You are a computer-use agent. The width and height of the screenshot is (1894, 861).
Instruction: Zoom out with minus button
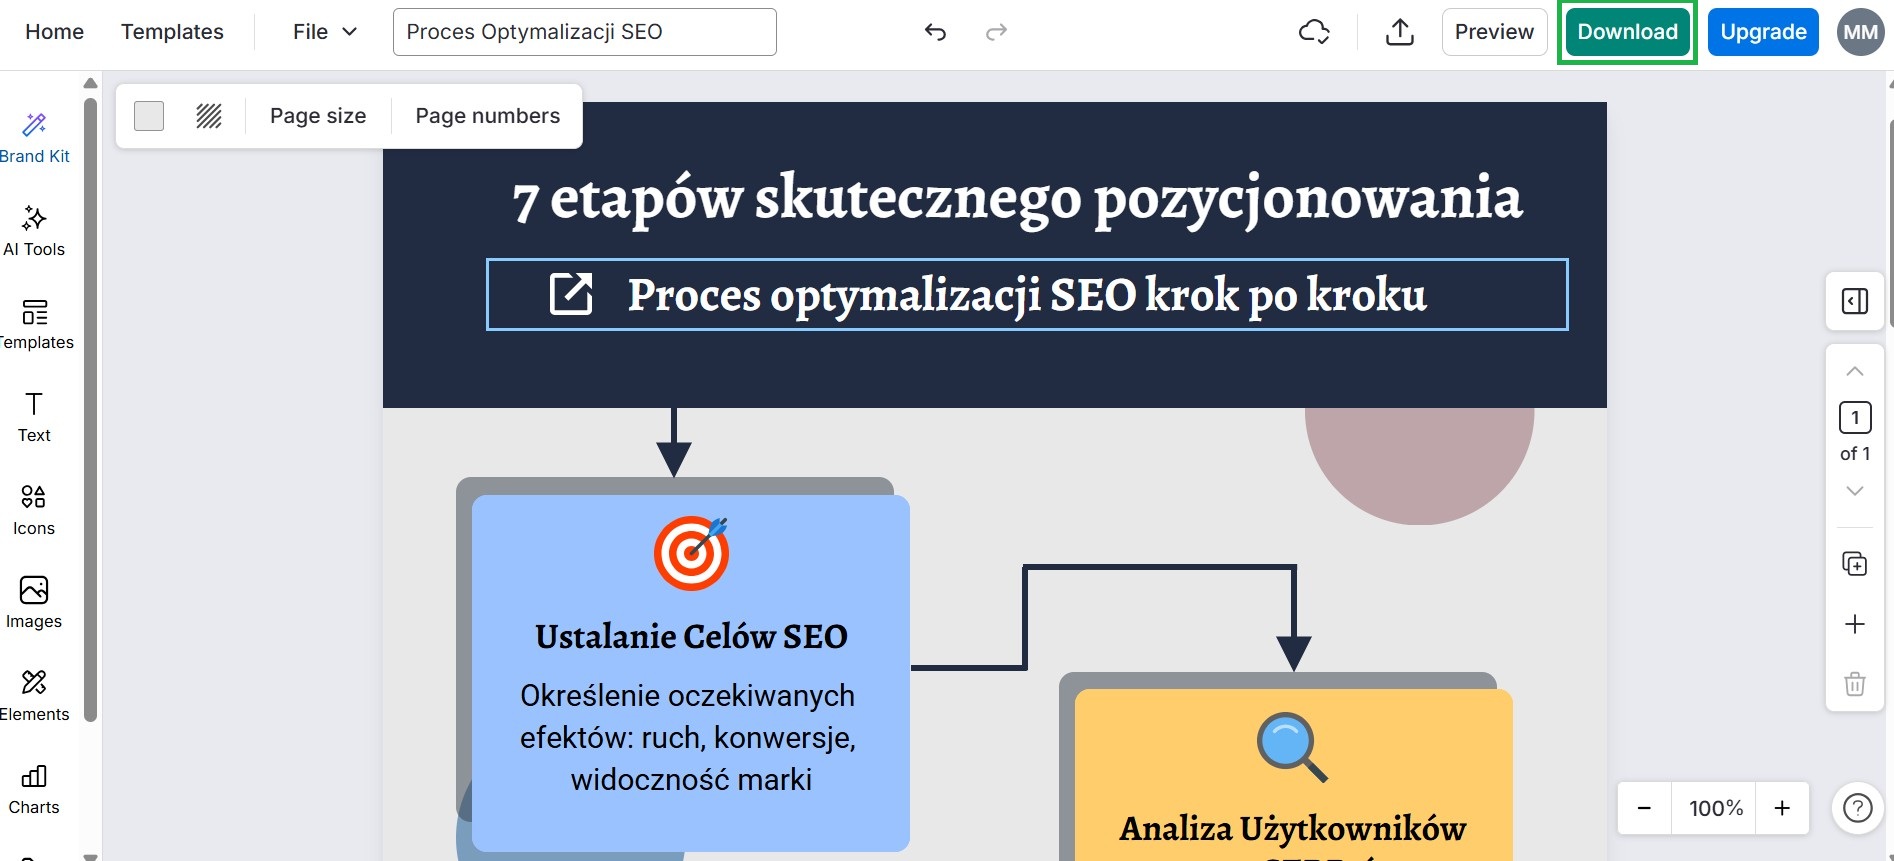[1644, 808]
